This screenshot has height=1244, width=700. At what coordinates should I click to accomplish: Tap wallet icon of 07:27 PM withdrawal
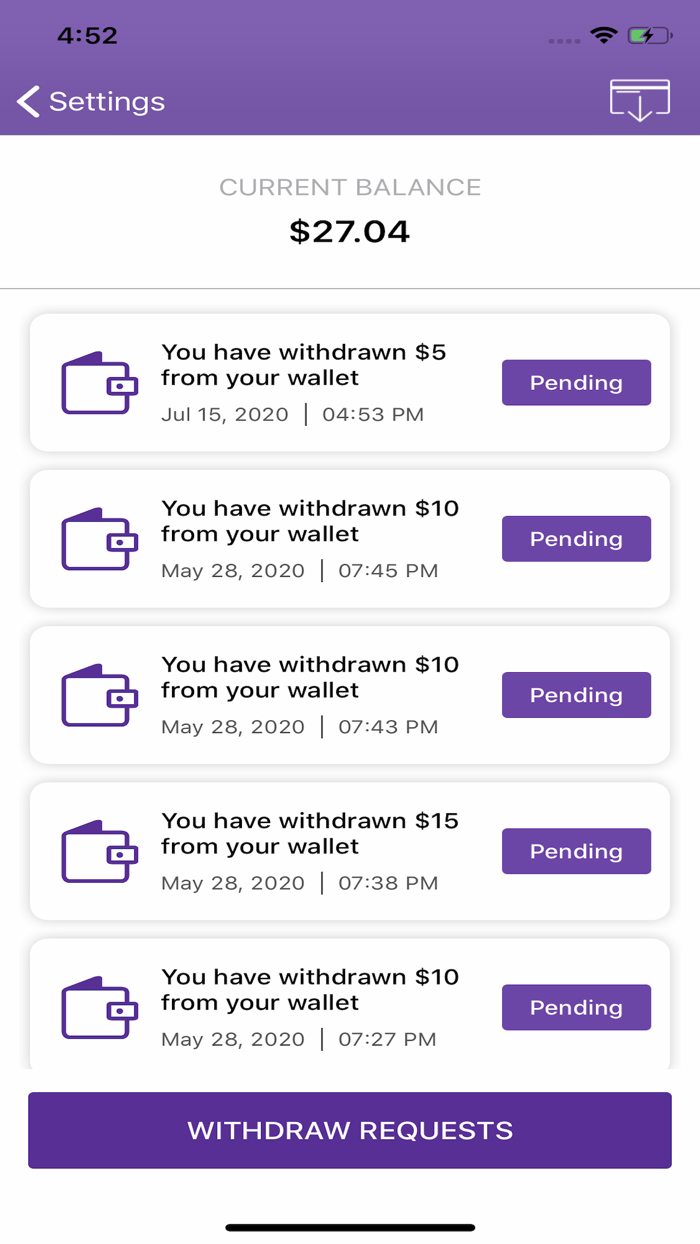[99, 1007]
